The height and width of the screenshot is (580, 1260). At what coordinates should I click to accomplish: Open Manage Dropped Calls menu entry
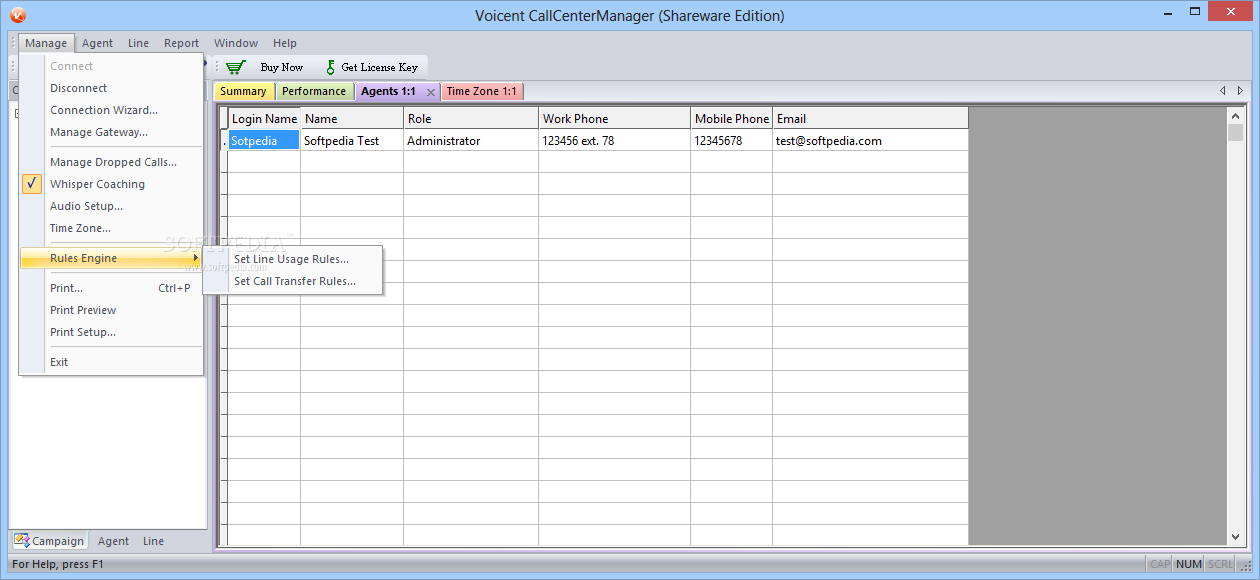111,162
